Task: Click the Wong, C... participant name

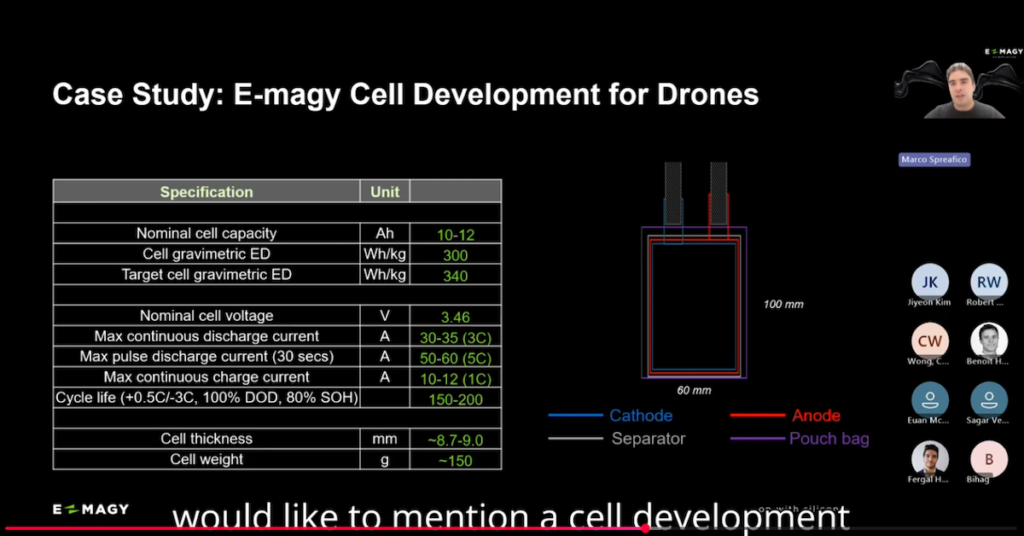Action: (928, 361)
